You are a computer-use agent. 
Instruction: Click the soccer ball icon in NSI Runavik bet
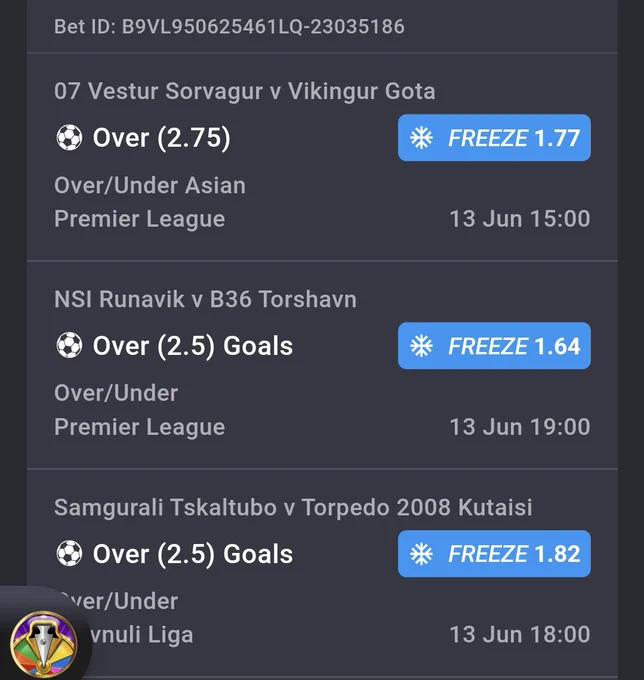69,345
